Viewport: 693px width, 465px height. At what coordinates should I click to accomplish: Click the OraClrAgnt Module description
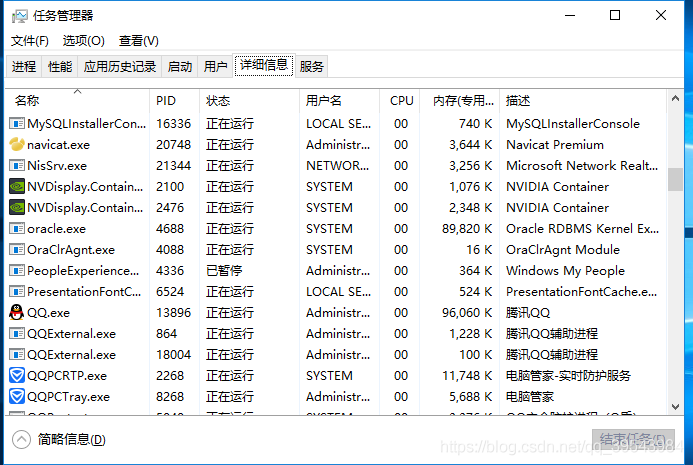tap(563, 250)
